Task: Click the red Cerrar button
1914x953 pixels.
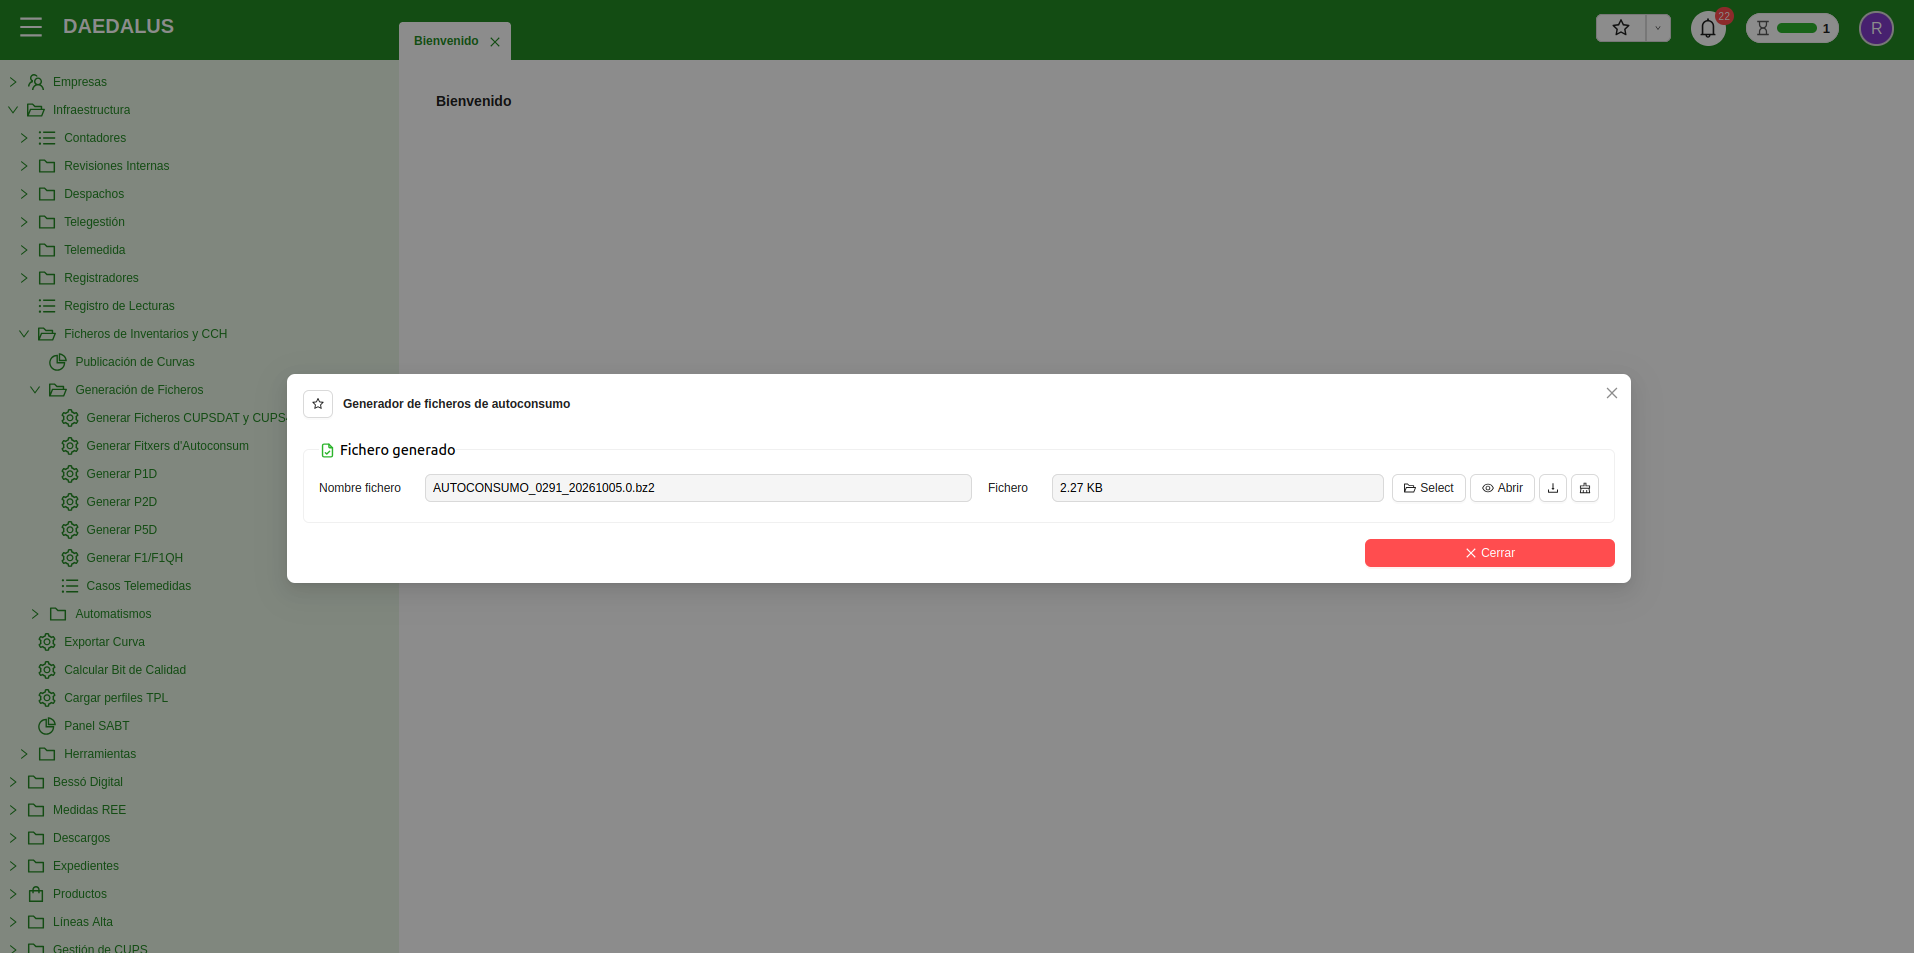Action: 1490,553
